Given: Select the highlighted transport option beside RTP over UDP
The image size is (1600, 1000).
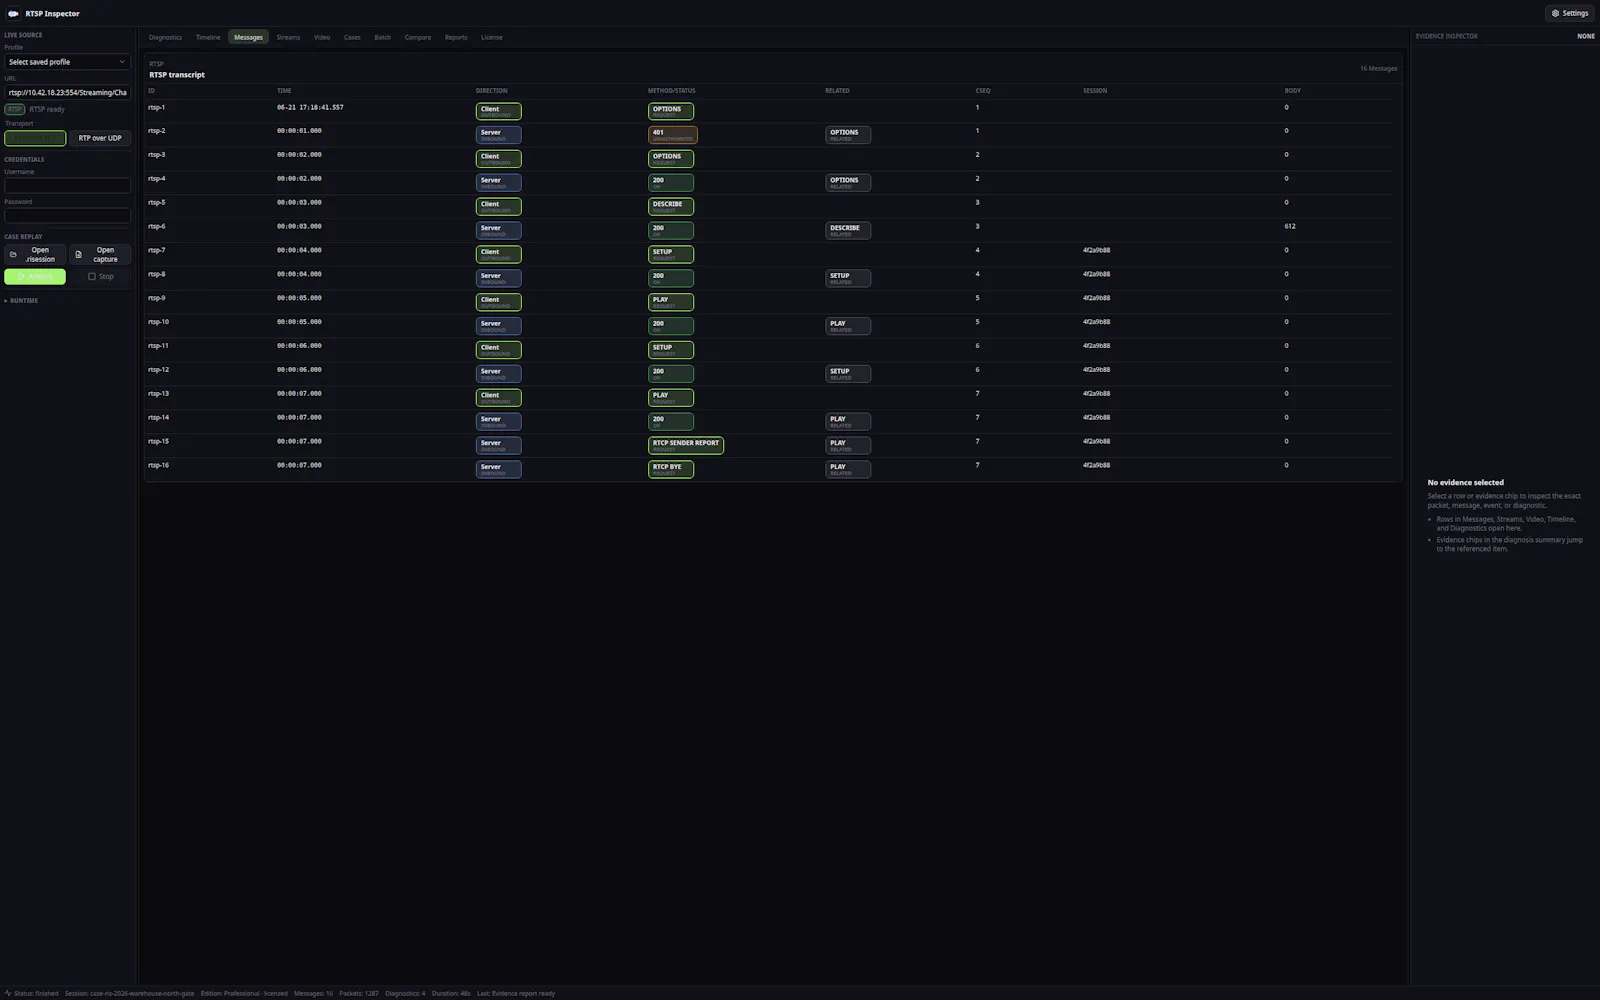Looking at the screenshot, I should tap(35, 138).
